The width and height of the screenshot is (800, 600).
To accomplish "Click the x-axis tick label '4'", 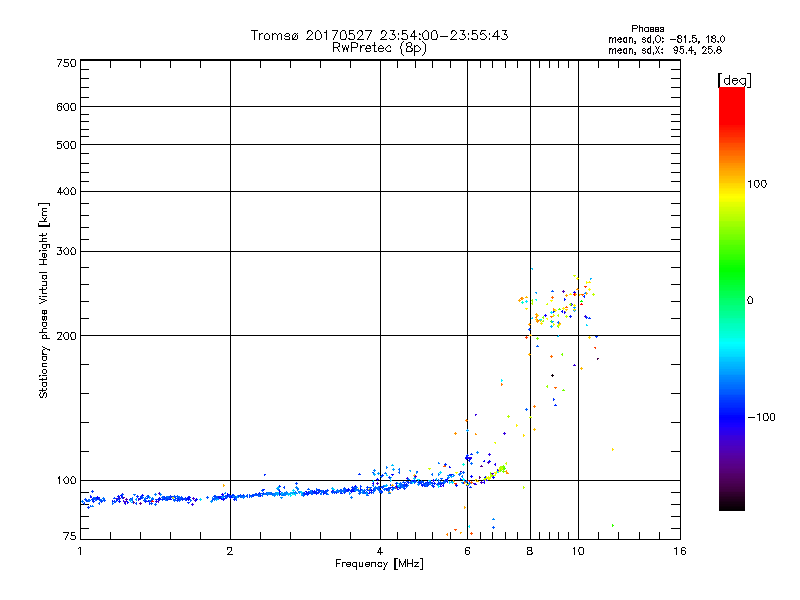I will 380,551.
